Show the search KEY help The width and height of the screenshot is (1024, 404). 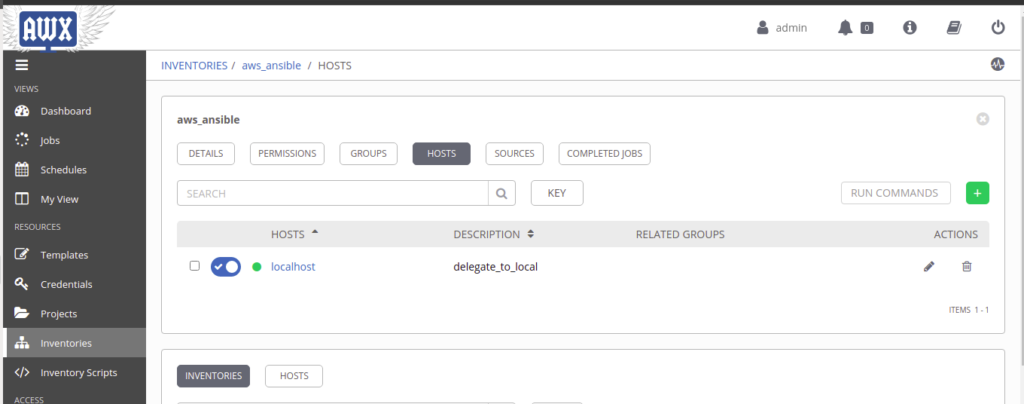click(556, 193)
